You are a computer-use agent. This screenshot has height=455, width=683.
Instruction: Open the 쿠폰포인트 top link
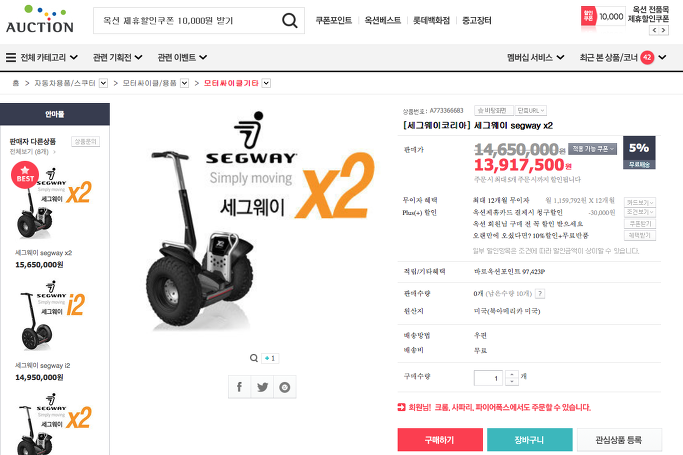pos(334,20)
